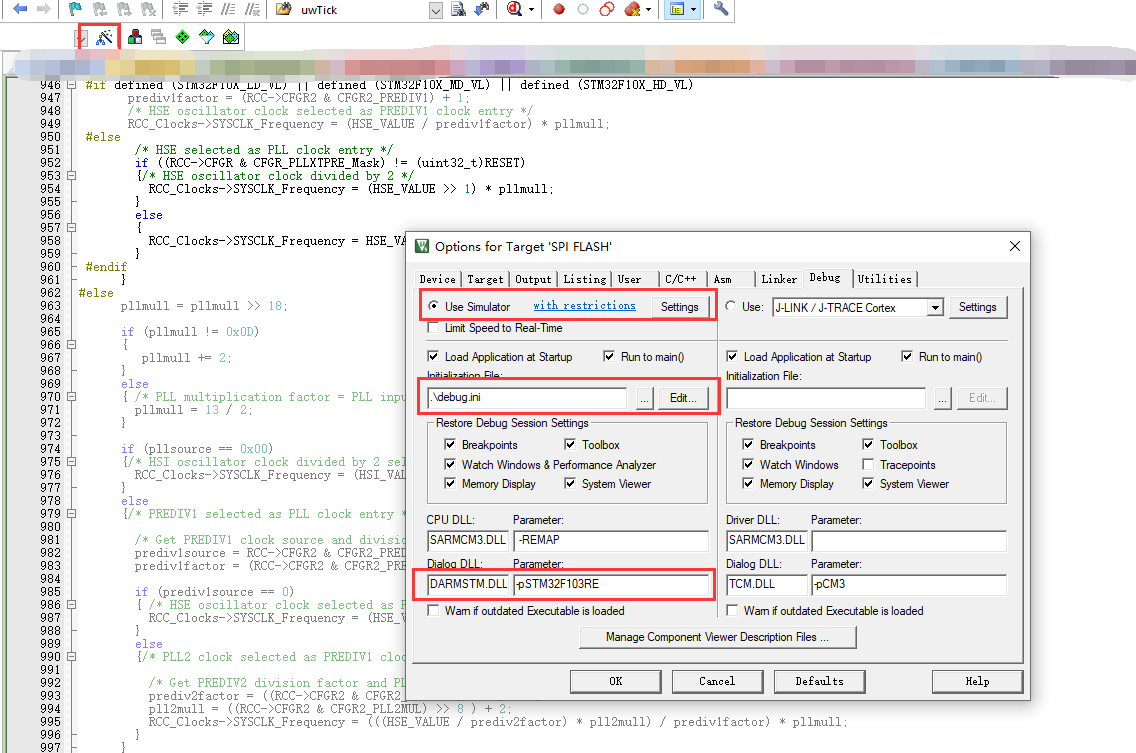Start incremental find with binoculars icon
This screenshot has height=753, width=1136.
pyautogui.click(x=482, y=9)
